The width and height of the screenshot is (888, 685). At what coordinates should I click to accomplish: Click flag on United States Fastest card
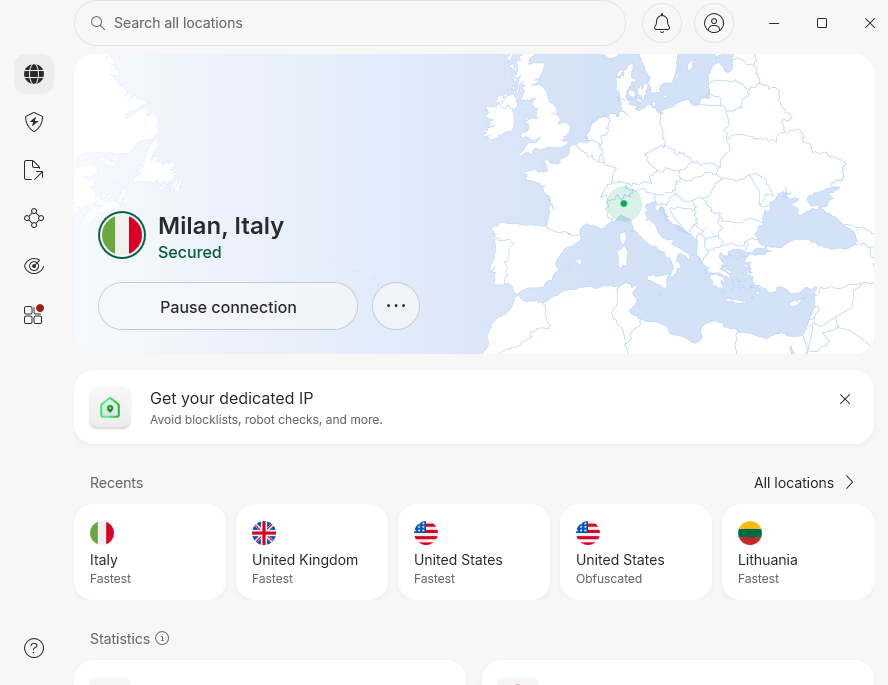[x=426, y=533]
